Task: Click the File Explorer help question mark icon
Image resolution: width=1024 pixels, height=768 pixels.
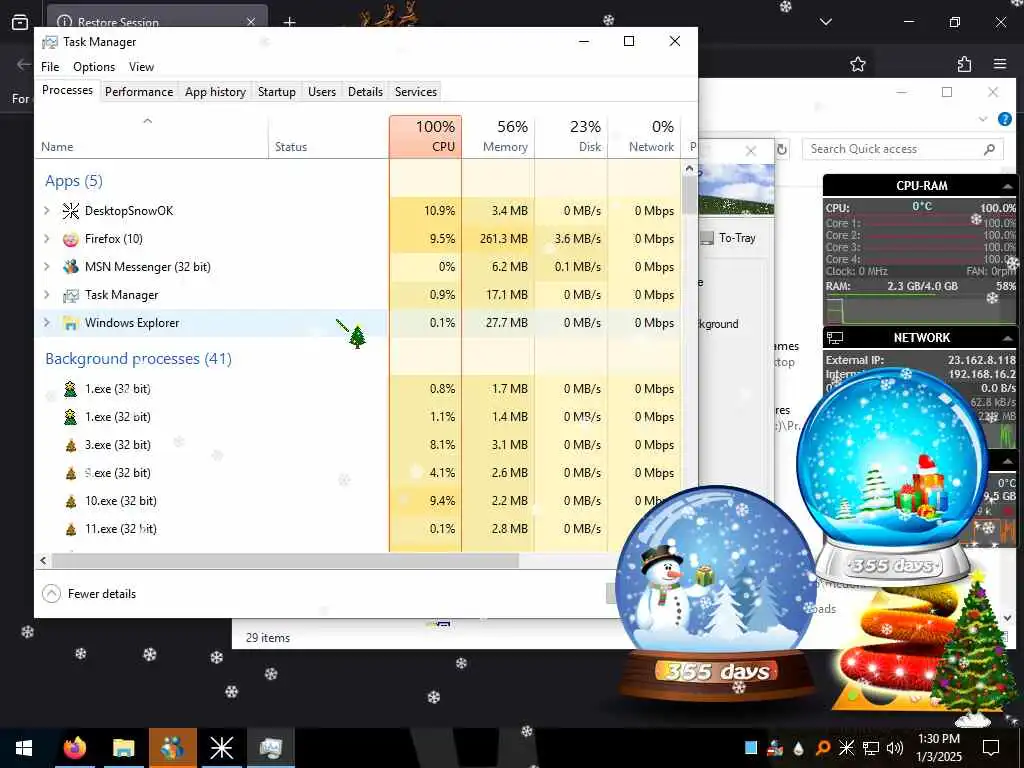Action: (x=1004, y=119)
